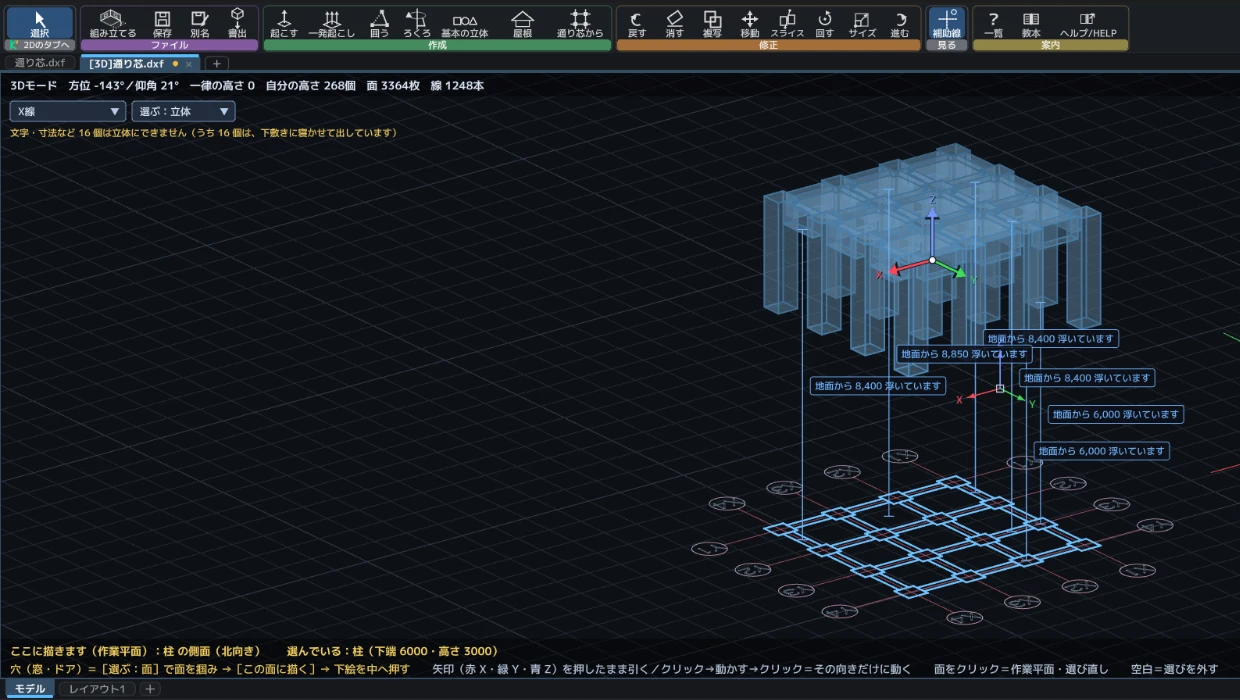Click the 修正 group label
Viewport: 1240px width, 700px height.
[x=768, y=45]
